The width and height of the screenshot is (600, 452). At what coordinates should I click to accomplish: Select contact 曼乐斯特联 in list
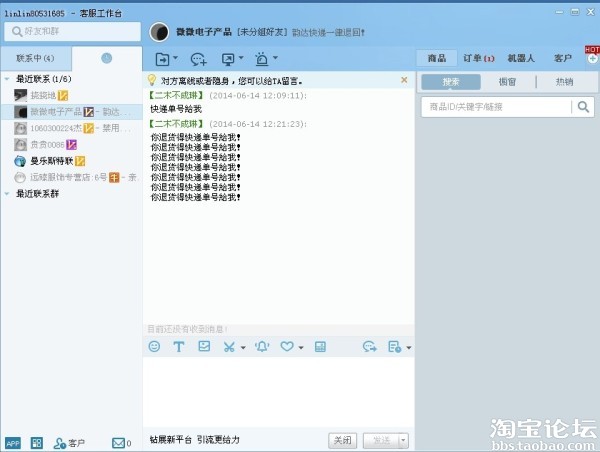pyautogui.click(x=72, y=161)
